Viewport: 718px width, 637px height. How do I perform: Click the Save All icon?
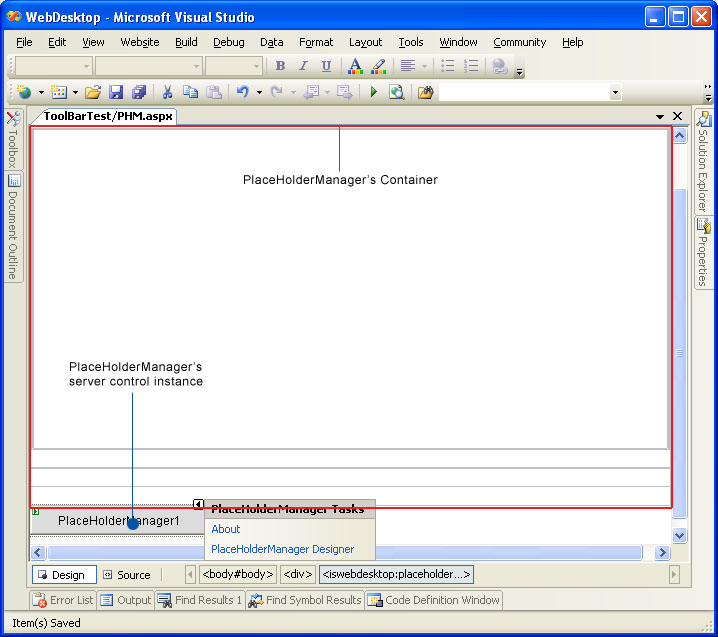139,92
